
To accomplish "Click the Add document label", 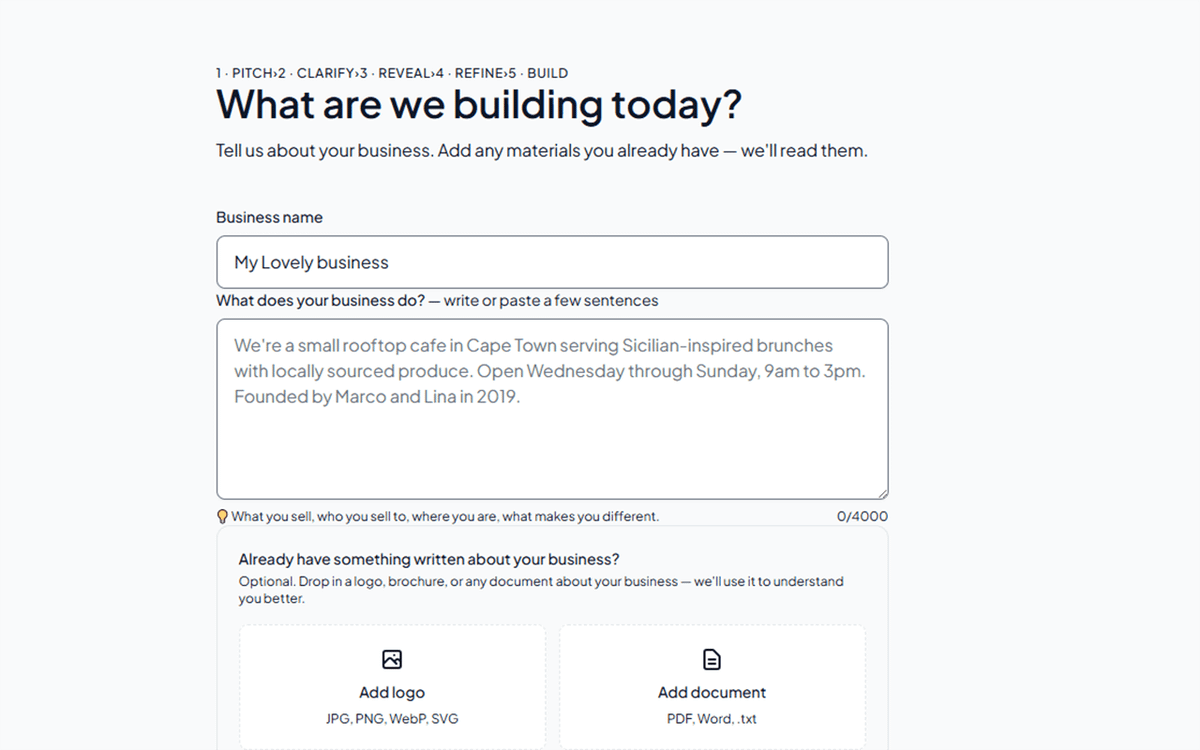I will coord(712,692).
